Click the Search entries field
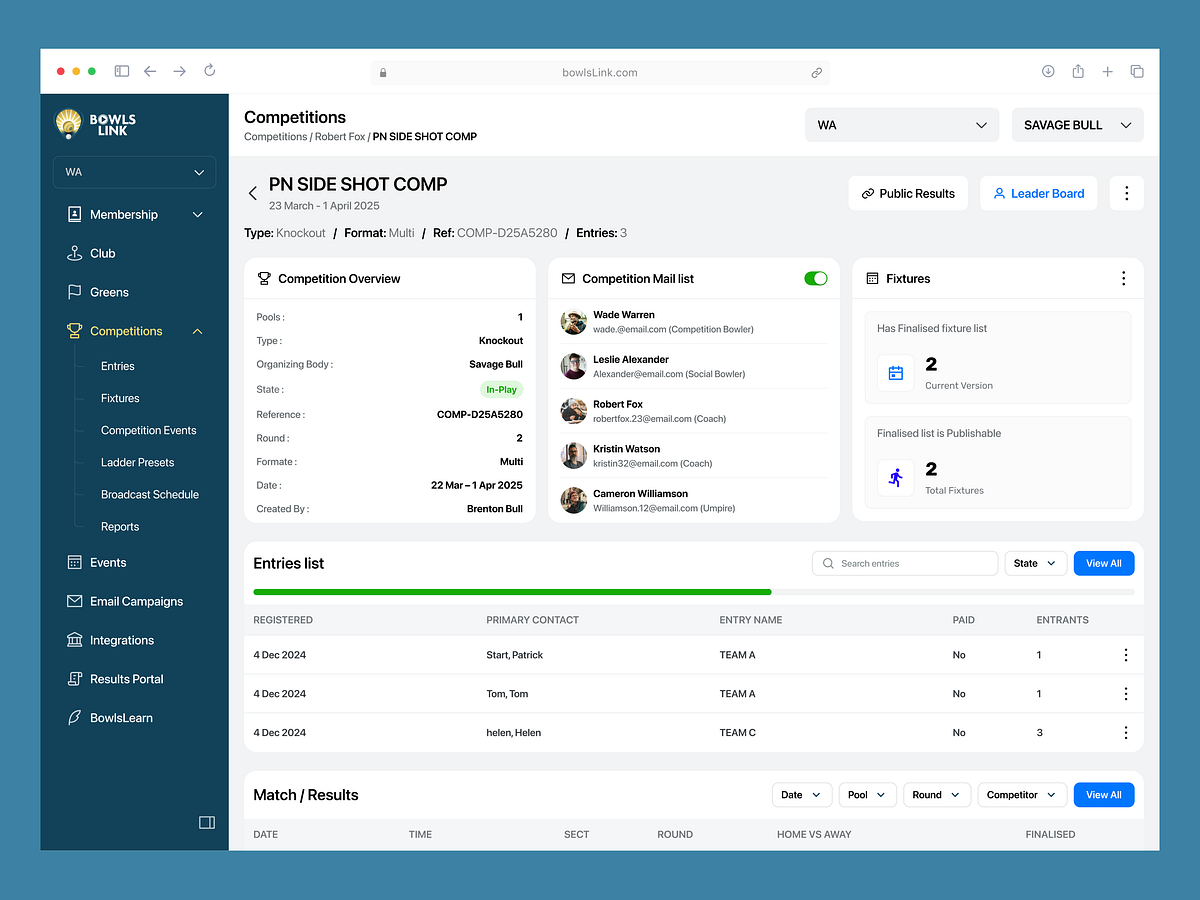 pos(905,563)
